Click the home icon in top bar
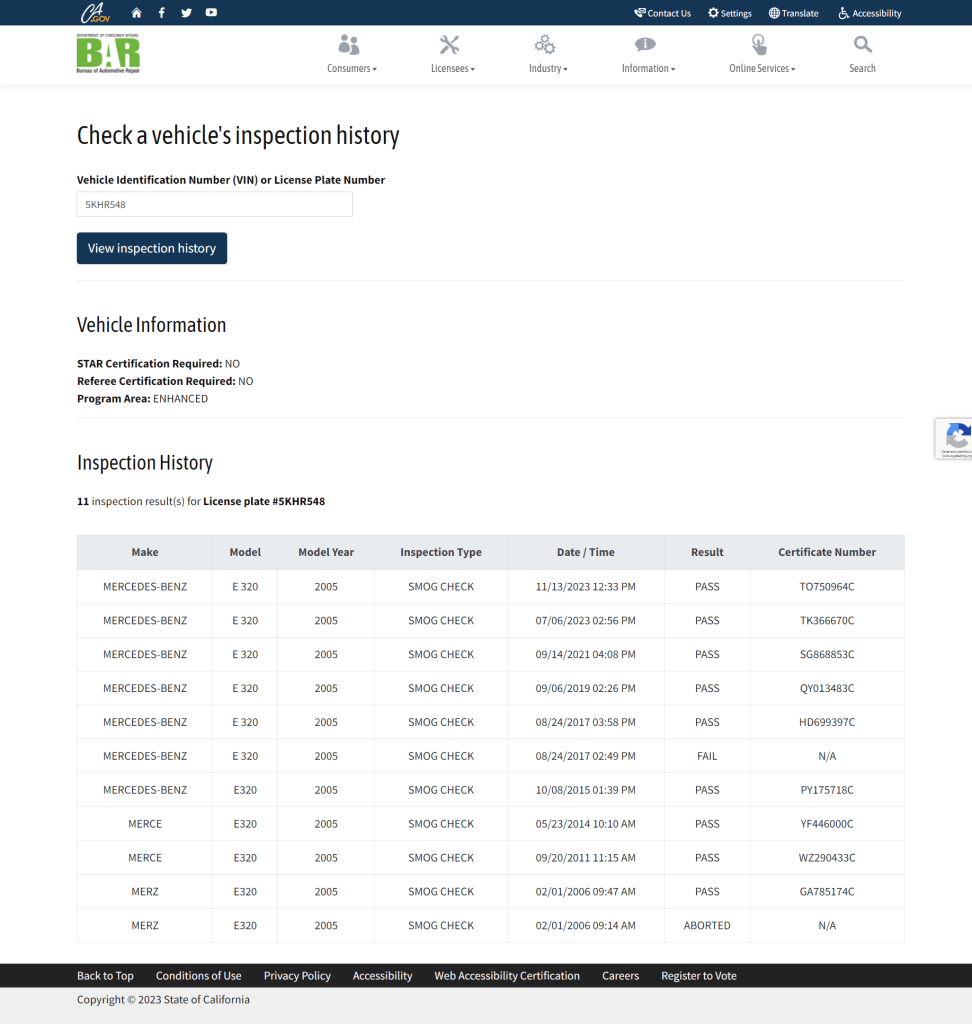 pos(136,13)
